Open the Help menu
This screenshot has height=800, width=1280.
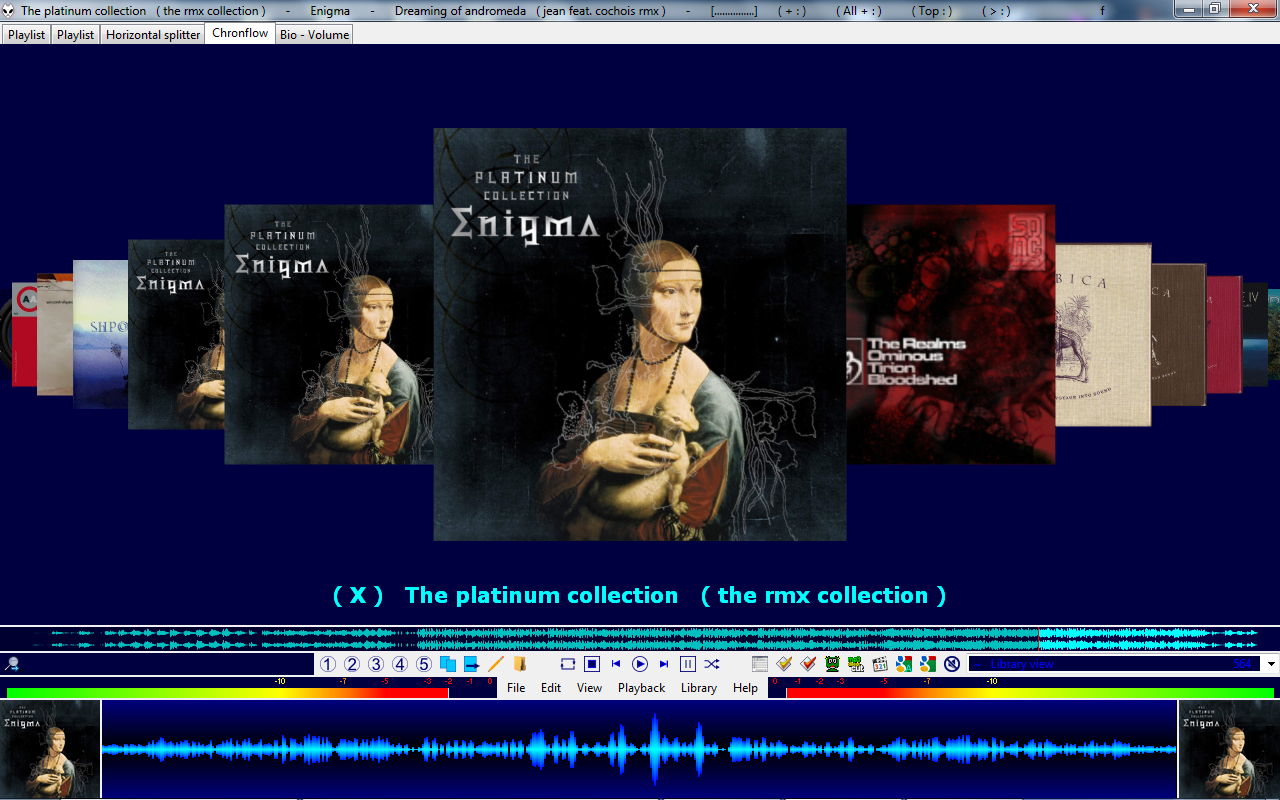point(745,688)
